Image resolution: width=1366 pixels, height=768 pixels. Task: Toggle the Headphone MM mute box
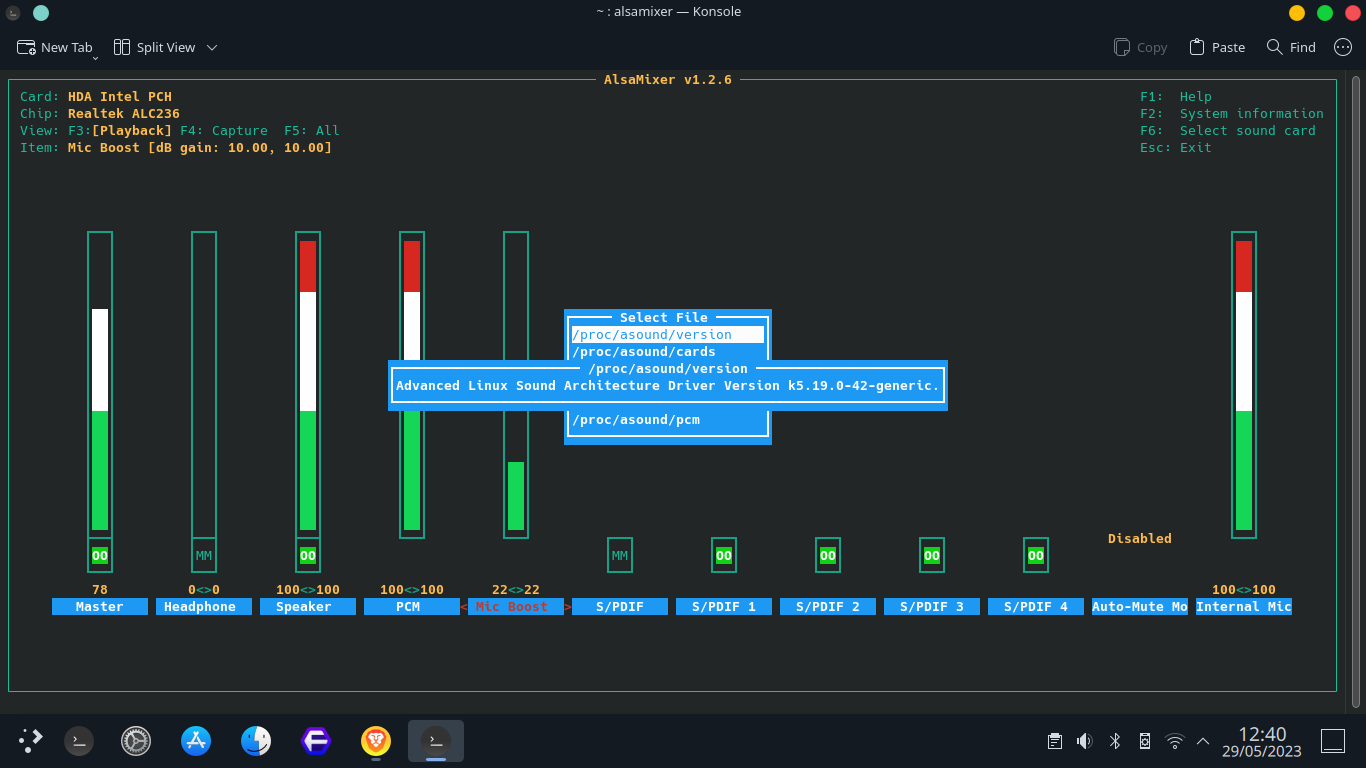click(204, 555)
